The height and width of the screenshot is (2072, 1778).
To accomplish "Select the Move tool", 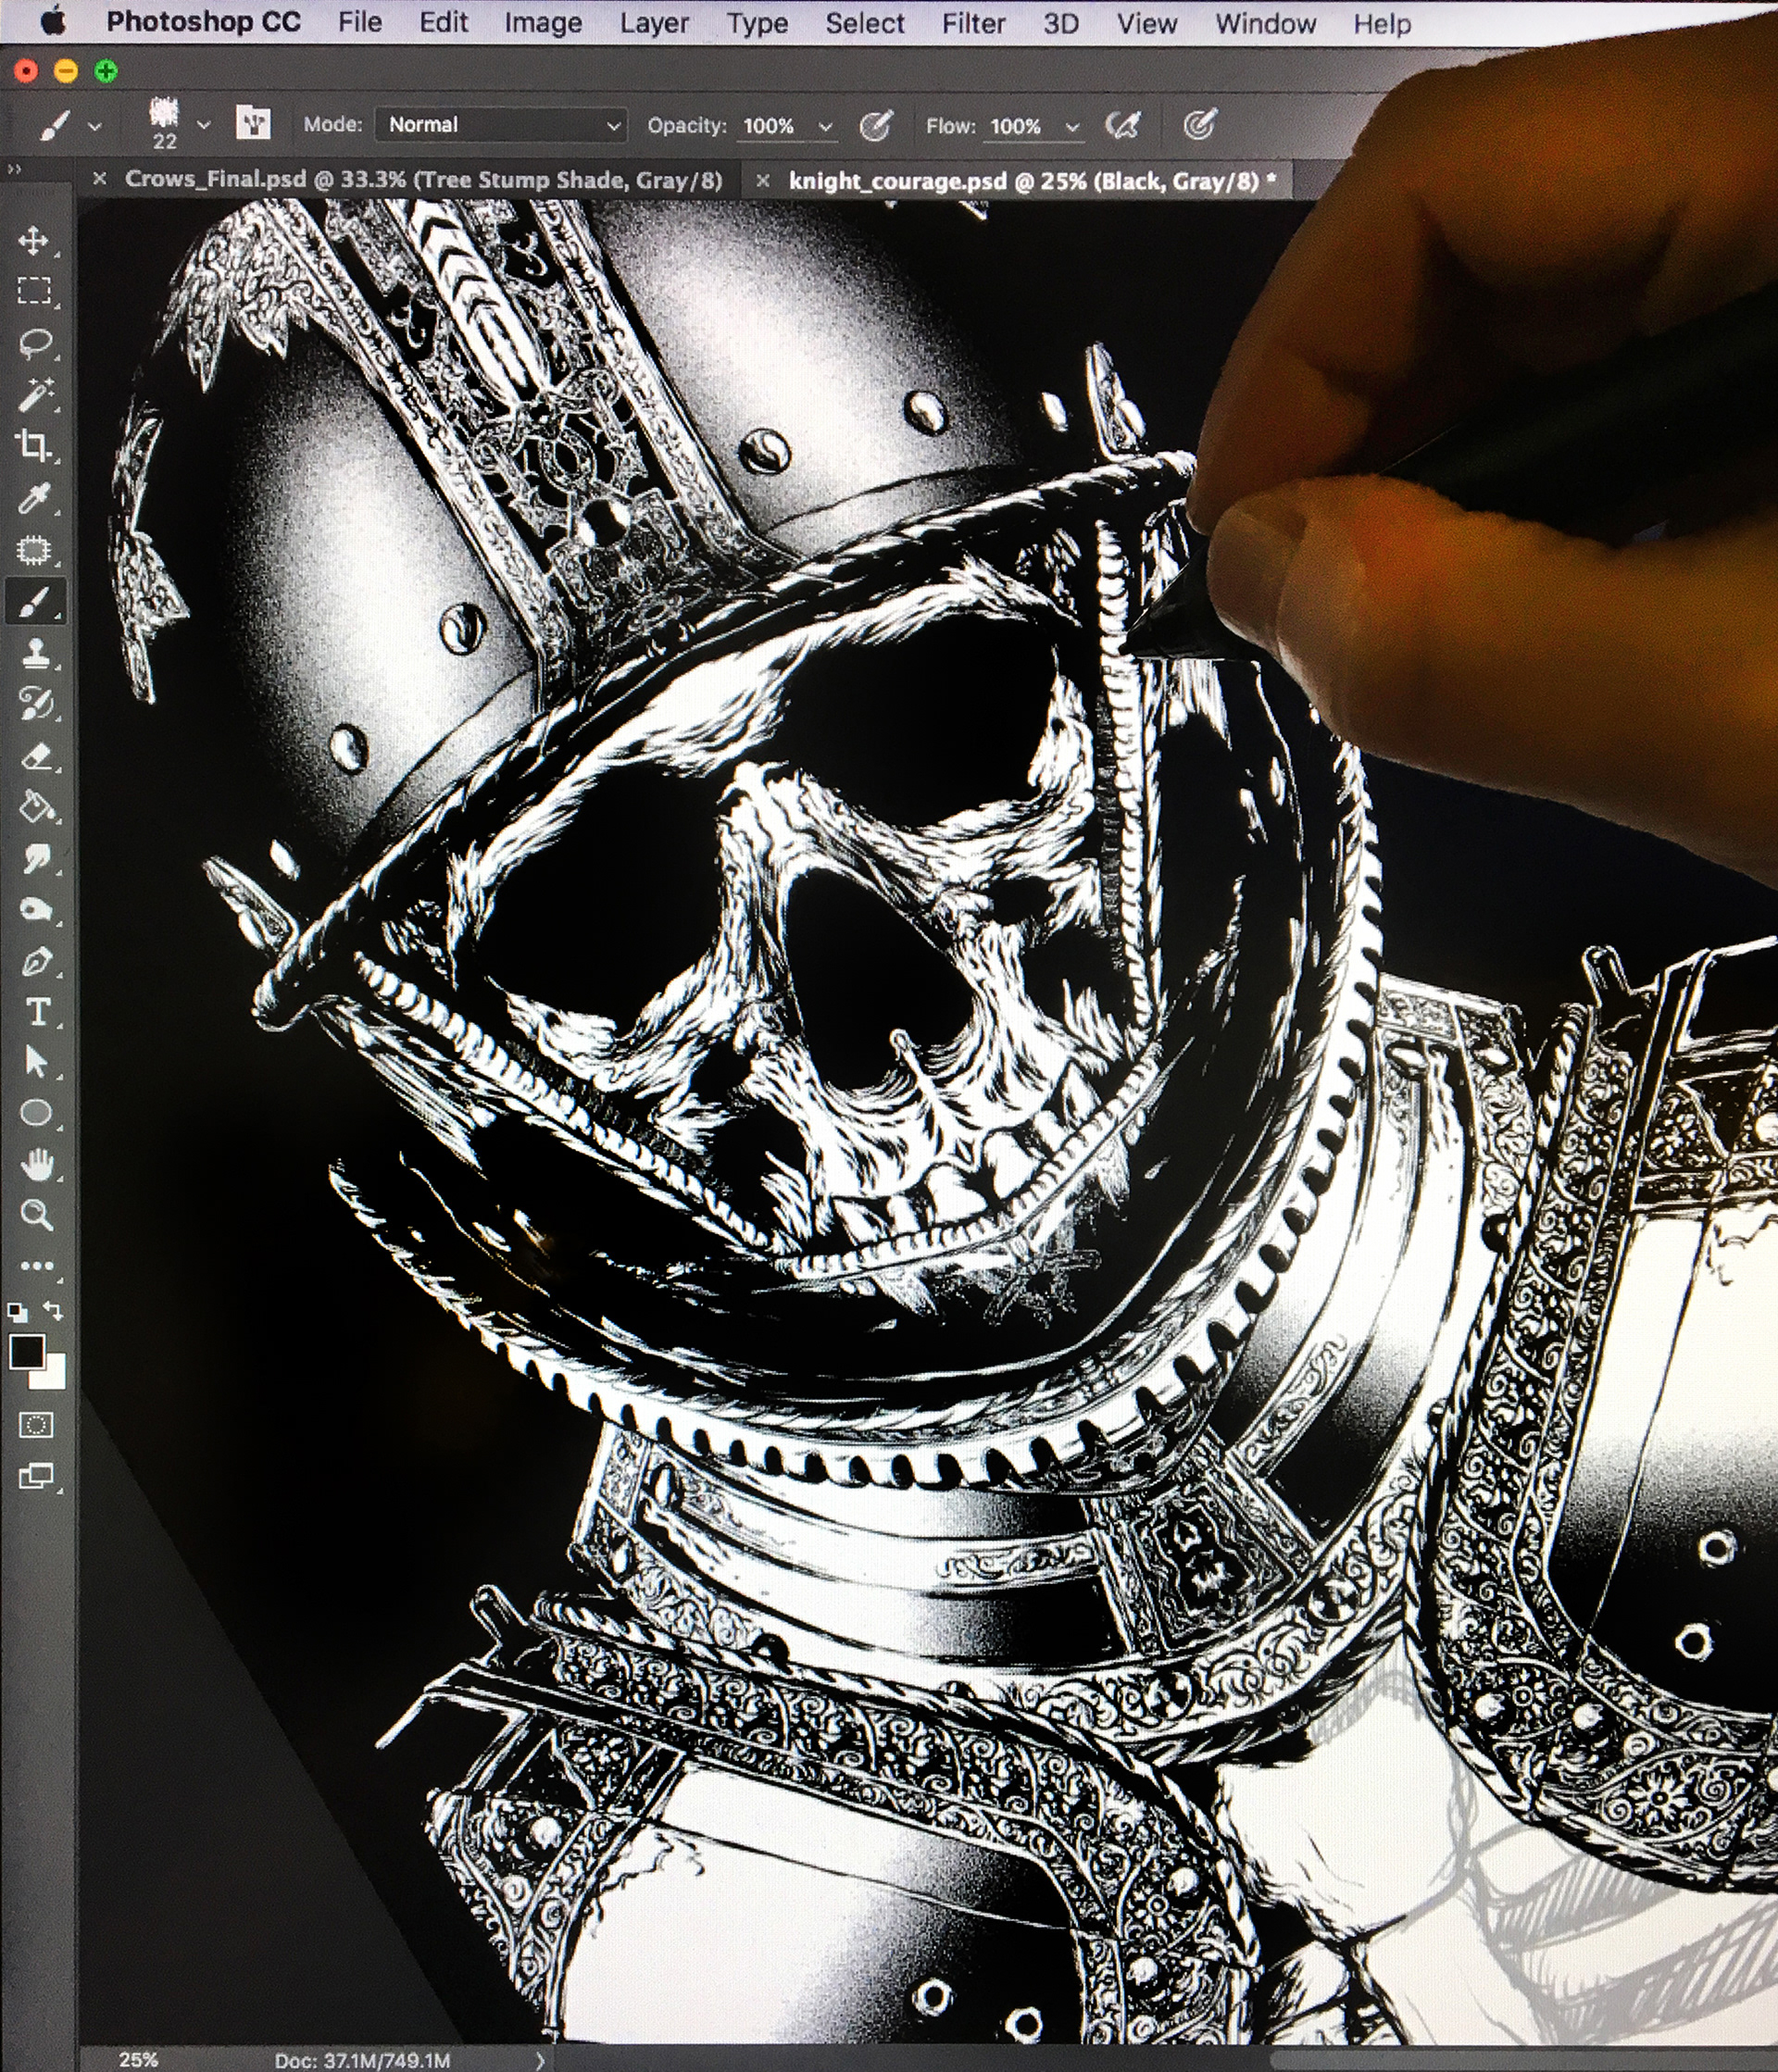I will pyautogui.click(x=34, y=241).
